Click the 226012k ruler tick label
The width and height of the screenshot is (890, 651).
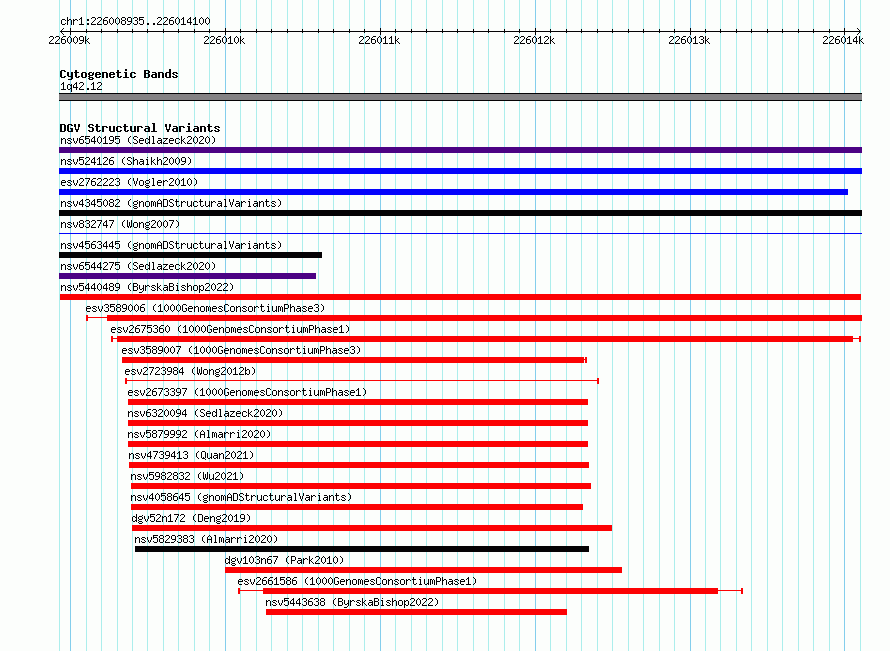(534, 40)
